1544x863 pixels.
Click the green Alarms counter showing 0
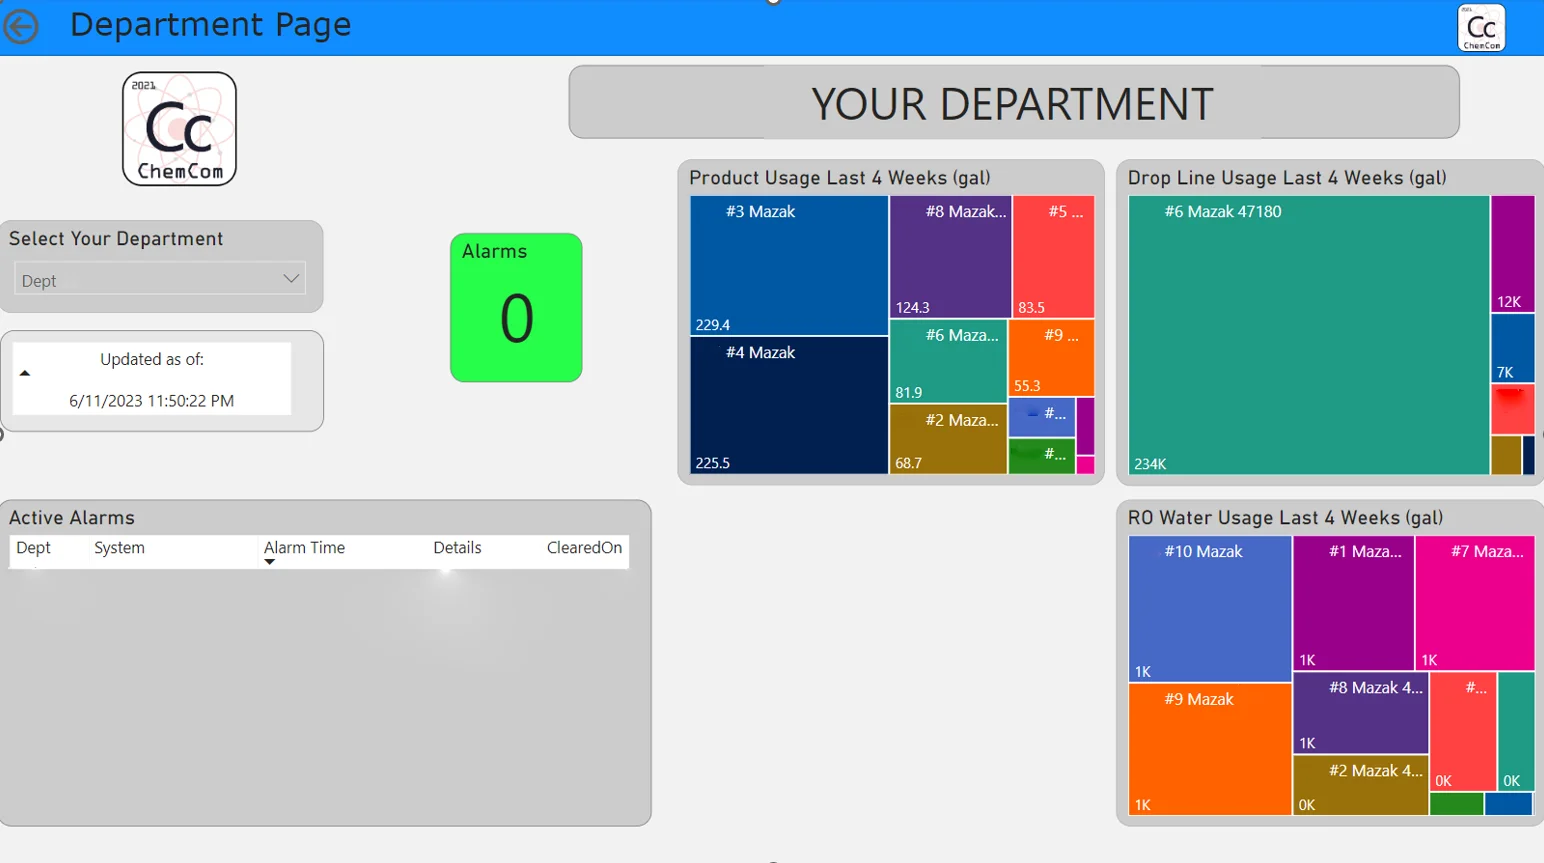pyautogui.click(x=516, y=307)
